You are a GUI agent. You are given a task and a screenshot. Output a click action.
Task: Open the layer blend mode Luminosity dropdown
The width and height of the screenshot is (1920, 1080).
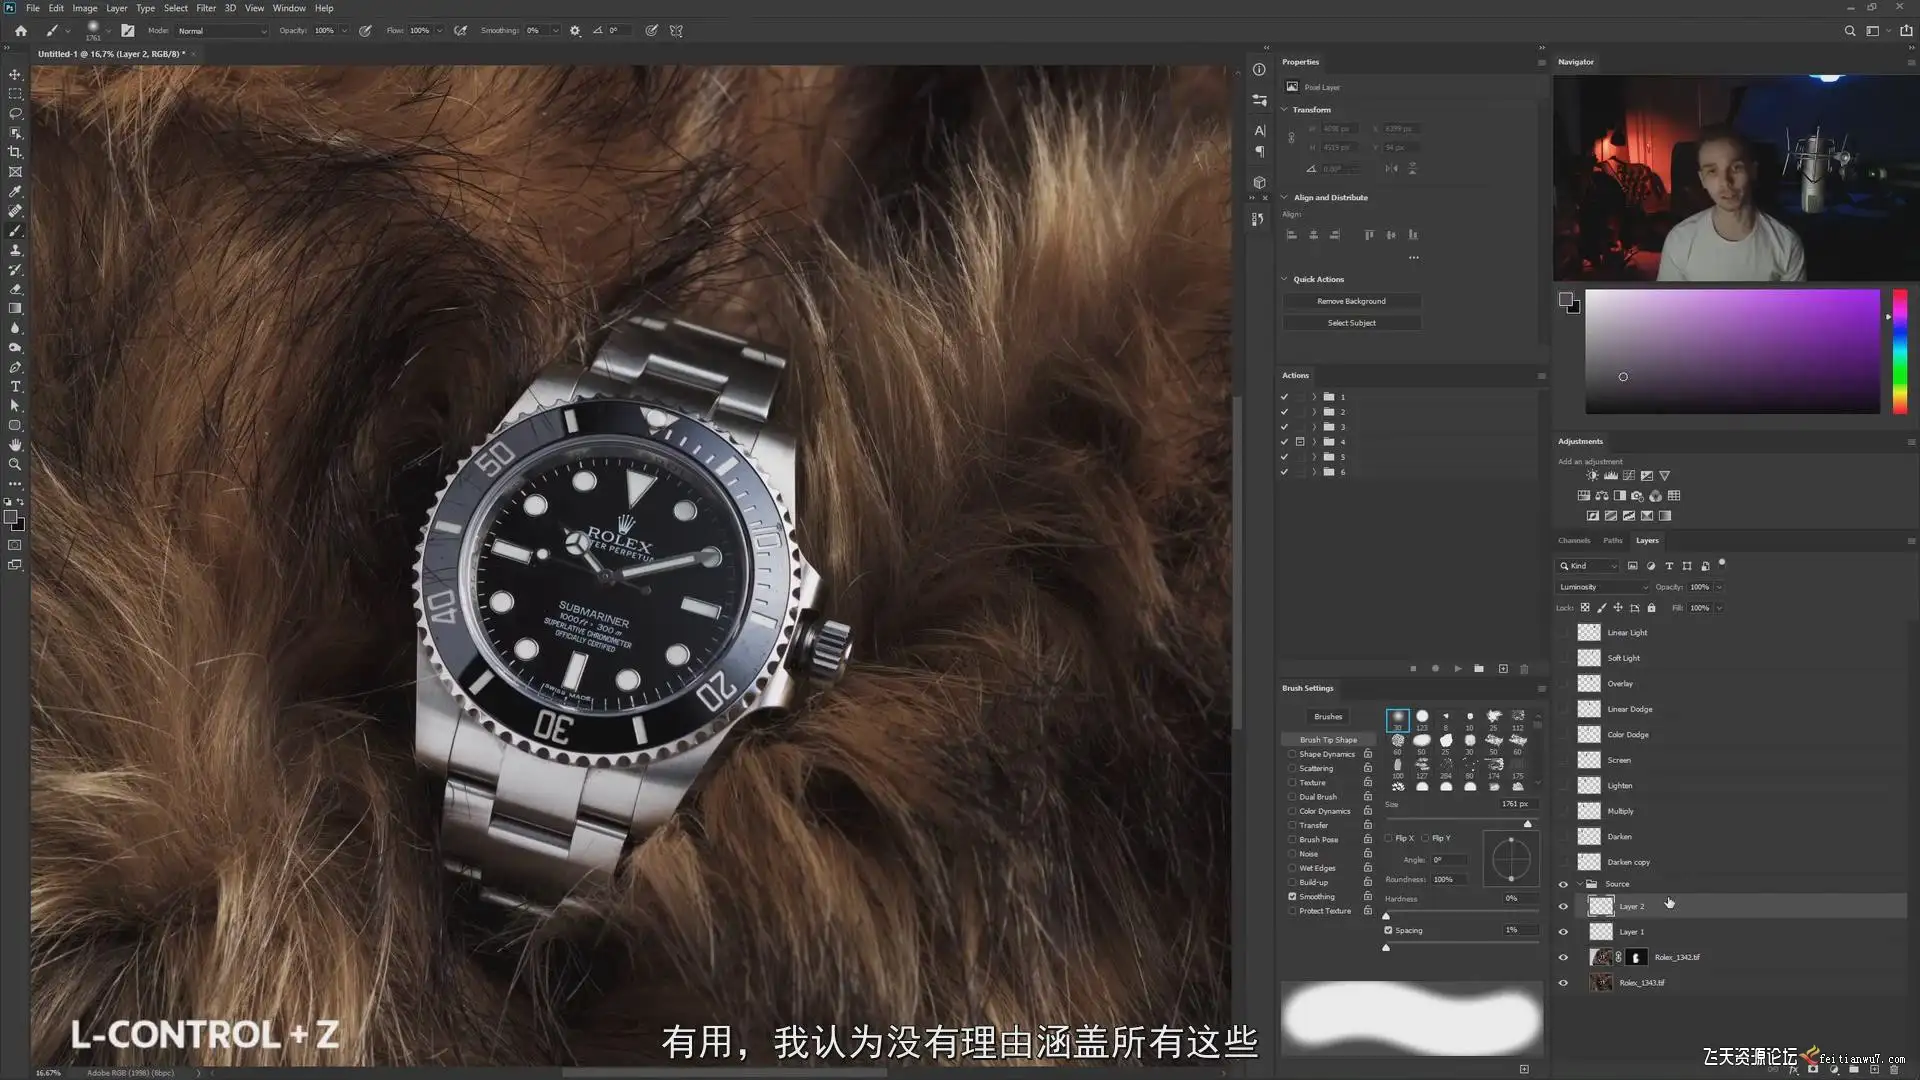coord(1603,587)
